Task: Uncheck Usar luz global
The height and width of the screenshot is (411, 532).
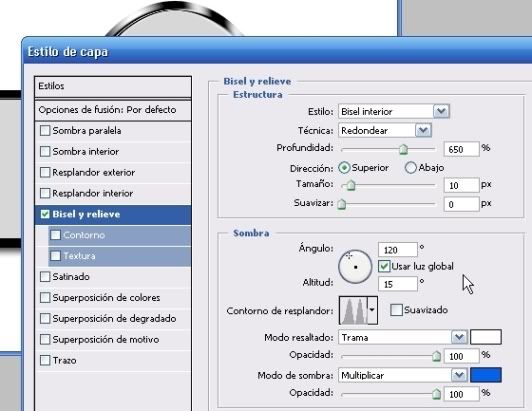Action: tap(384, 266)
